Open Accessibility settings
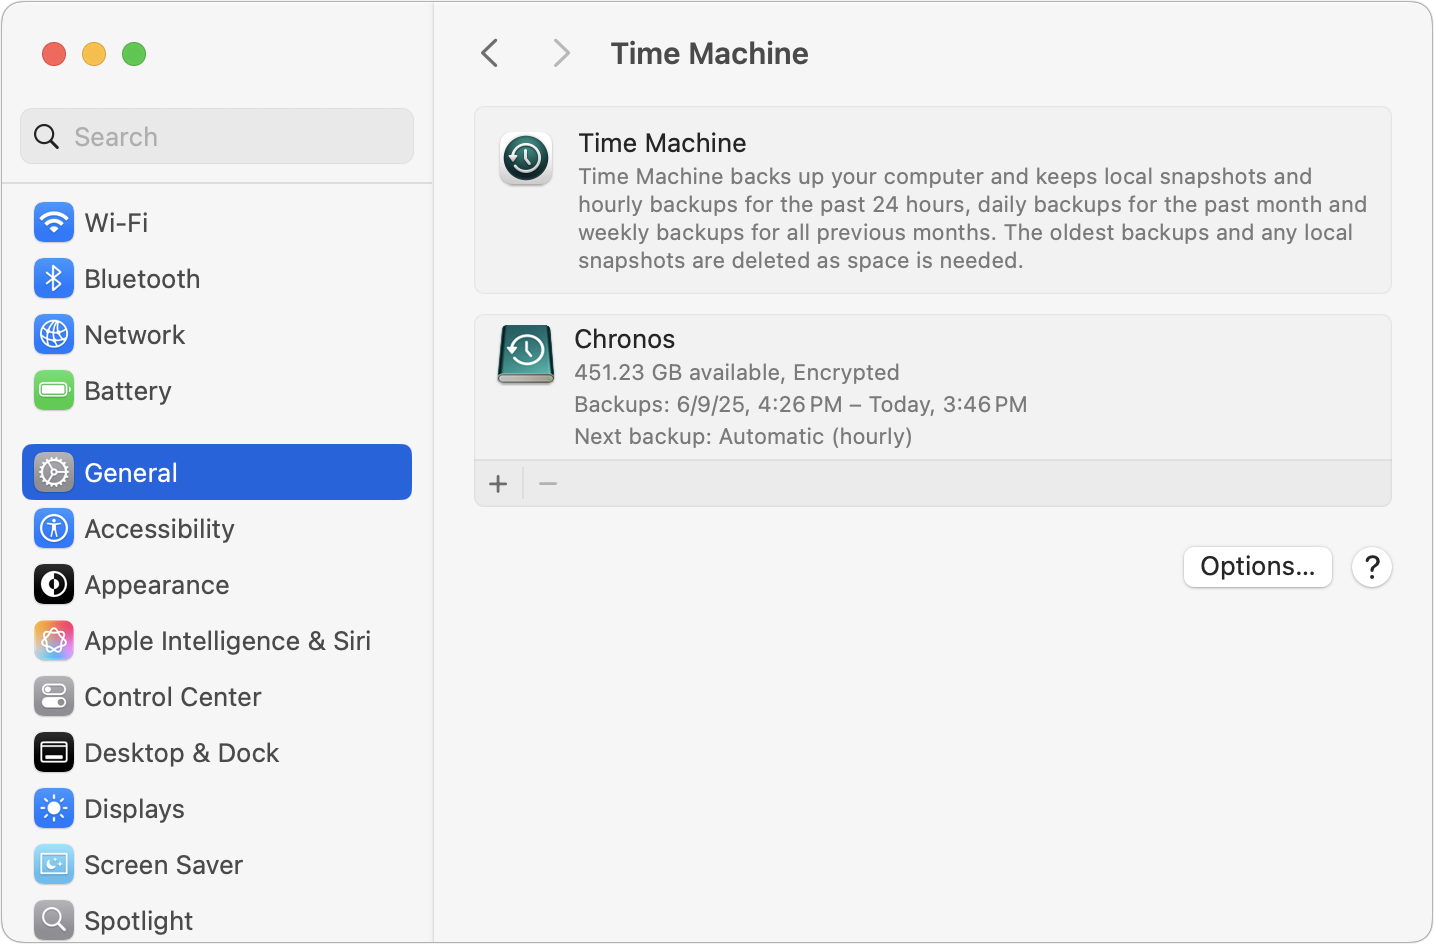 pyautogui.click(x=217, y=528)
